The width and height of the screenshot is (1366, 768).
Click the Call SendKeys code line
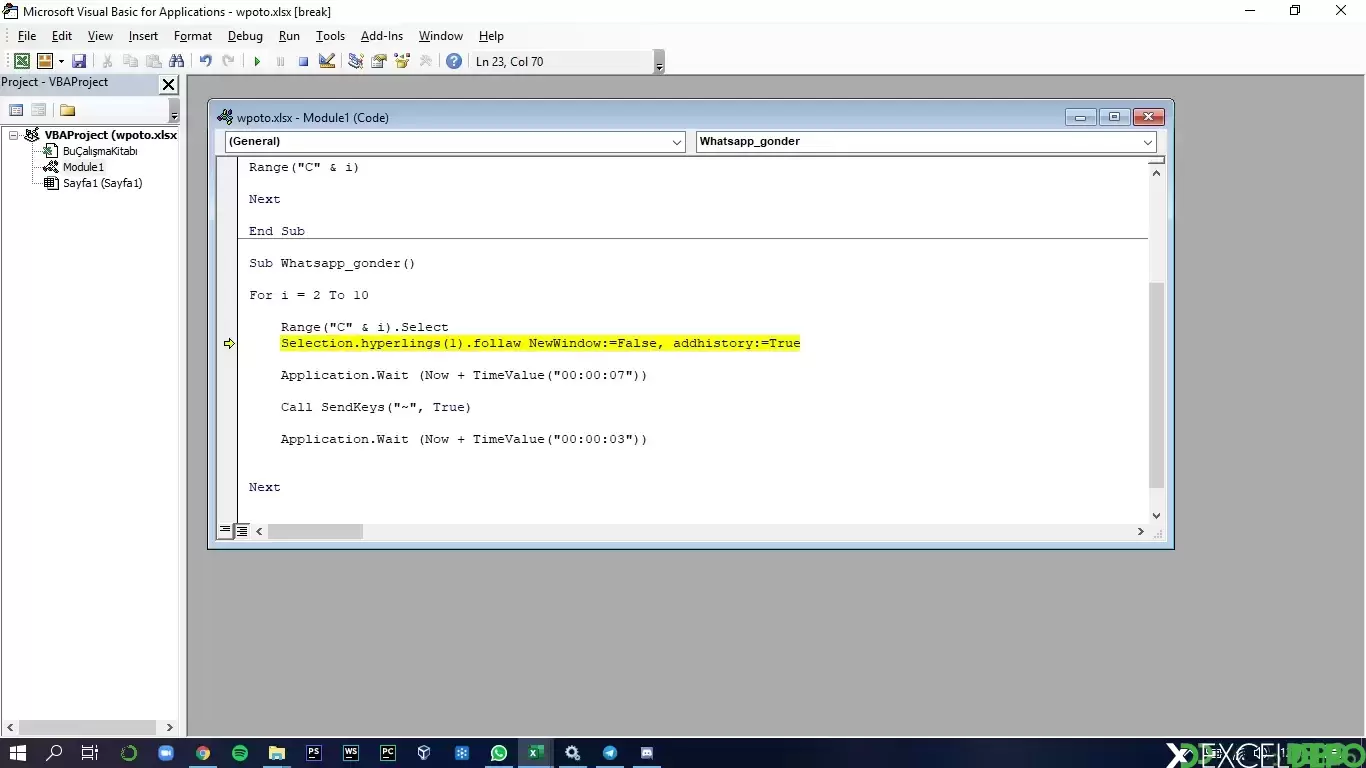tap(375, 407)
